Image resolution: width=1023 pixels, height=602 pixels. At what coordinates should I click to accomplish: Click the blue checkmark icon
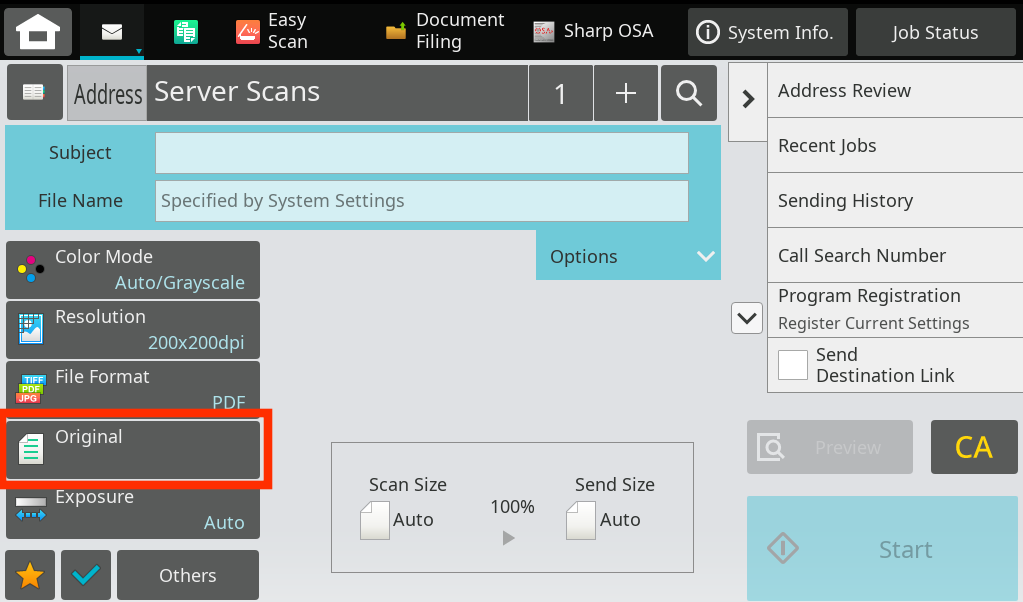(x=86, y=575)
